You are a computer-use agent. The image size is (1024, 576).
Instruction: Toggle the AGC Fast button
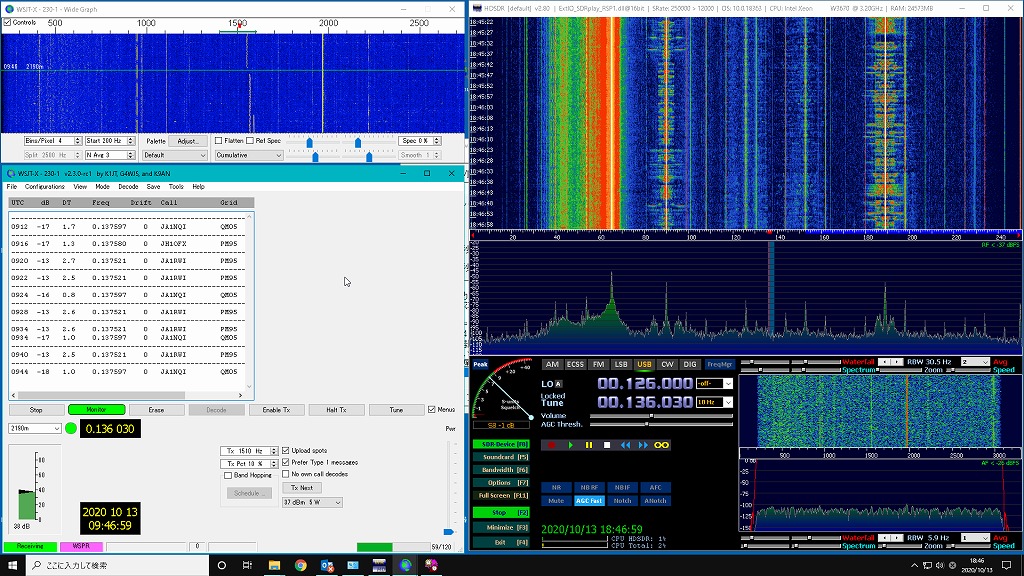tap(589, 501)
